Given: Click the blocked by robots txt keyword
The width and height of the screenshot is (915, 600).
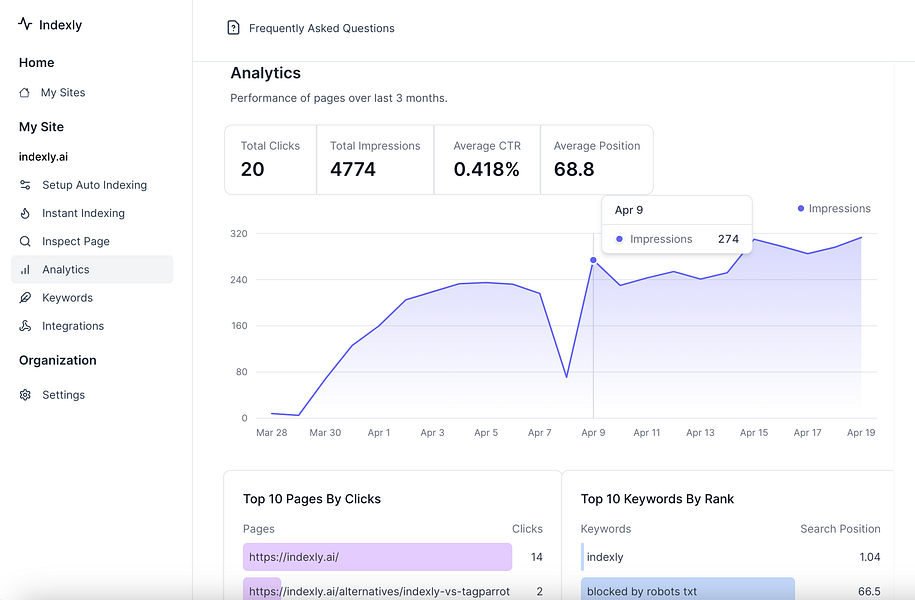Looking at the screenshot, I should point(642,591).
